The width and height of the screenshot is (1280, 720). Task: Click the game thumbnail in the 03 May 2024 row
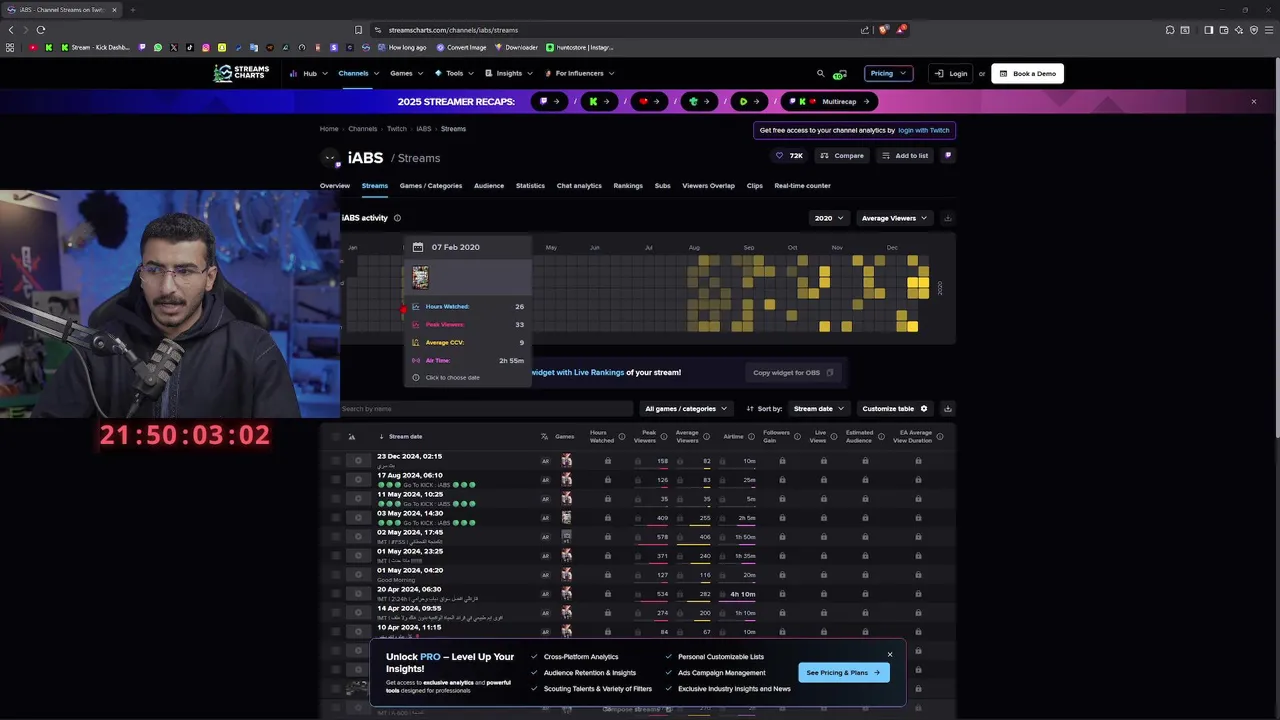566,518
